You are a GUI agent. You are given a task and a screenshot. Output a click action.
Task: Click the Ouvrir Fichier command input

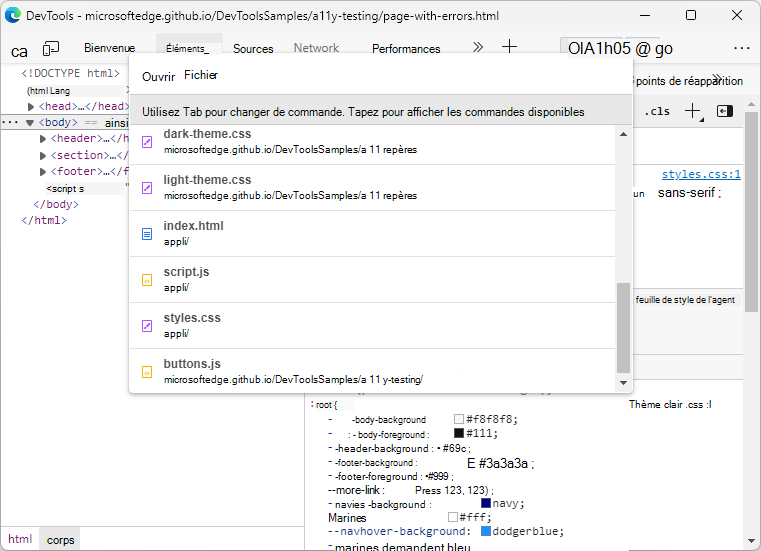[x=380, y=76]
